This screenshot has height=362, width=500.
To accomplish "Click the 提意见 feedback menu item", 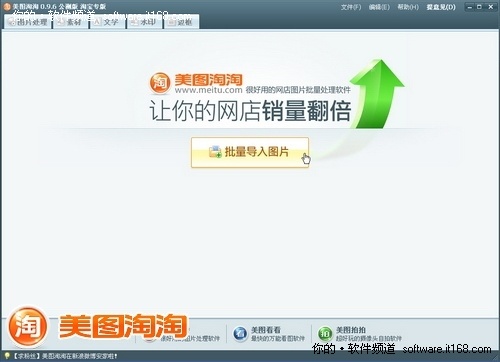I will [x=441, y=7].
